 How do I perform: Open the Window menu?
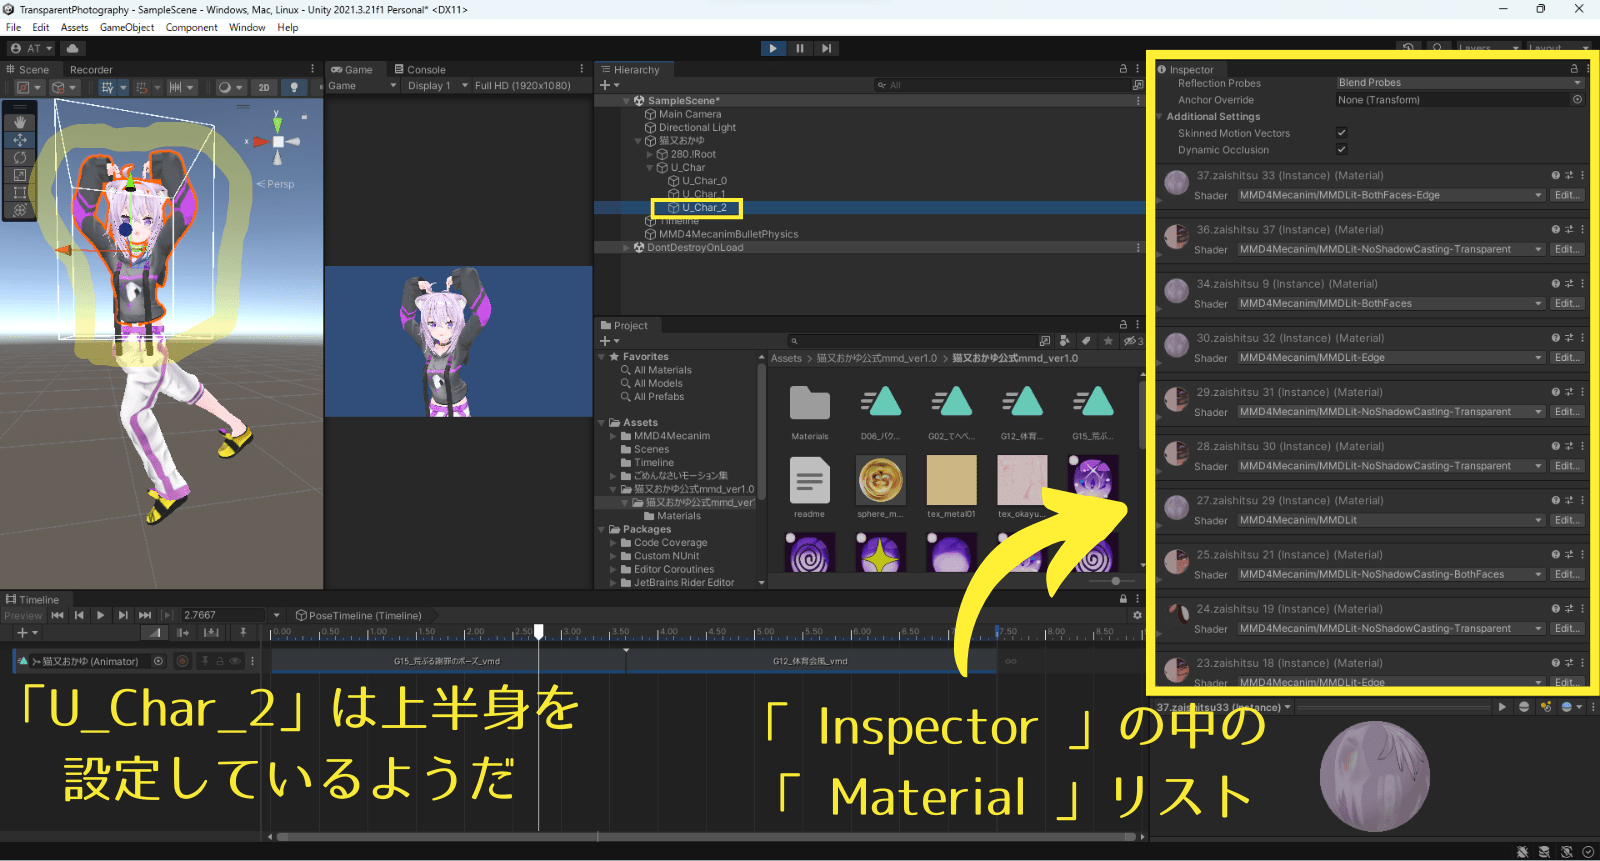click(x=247, y=27)
